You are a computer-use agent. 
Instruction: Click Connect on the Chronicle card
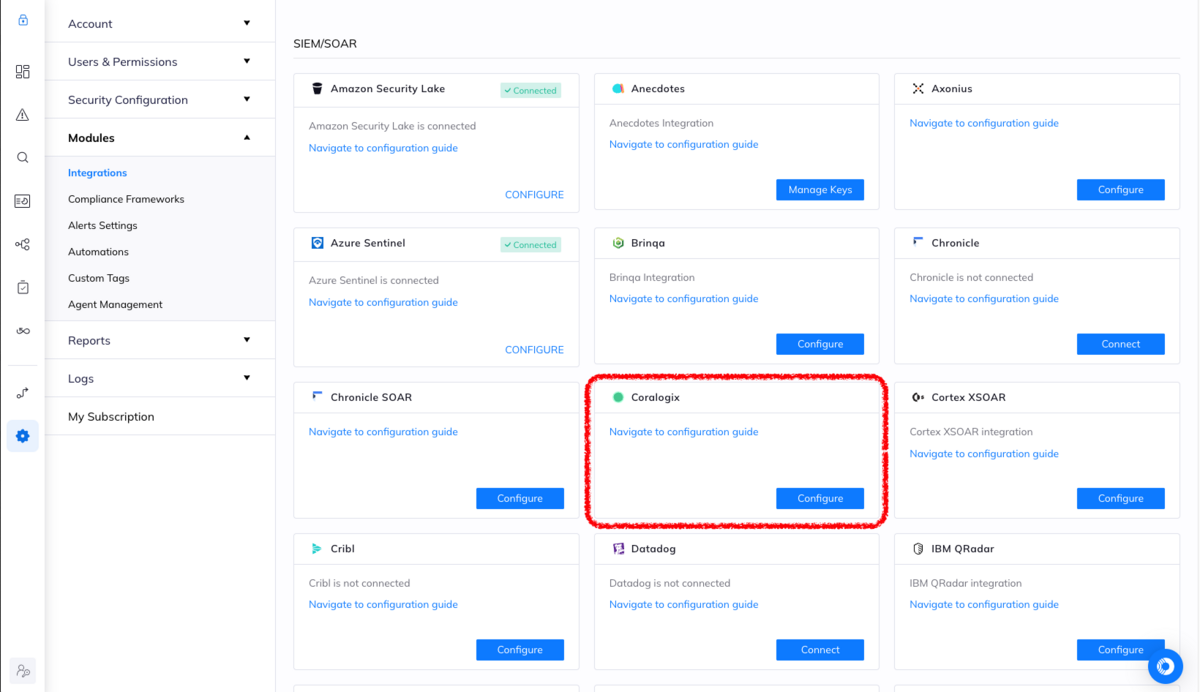click(1120, 344)
